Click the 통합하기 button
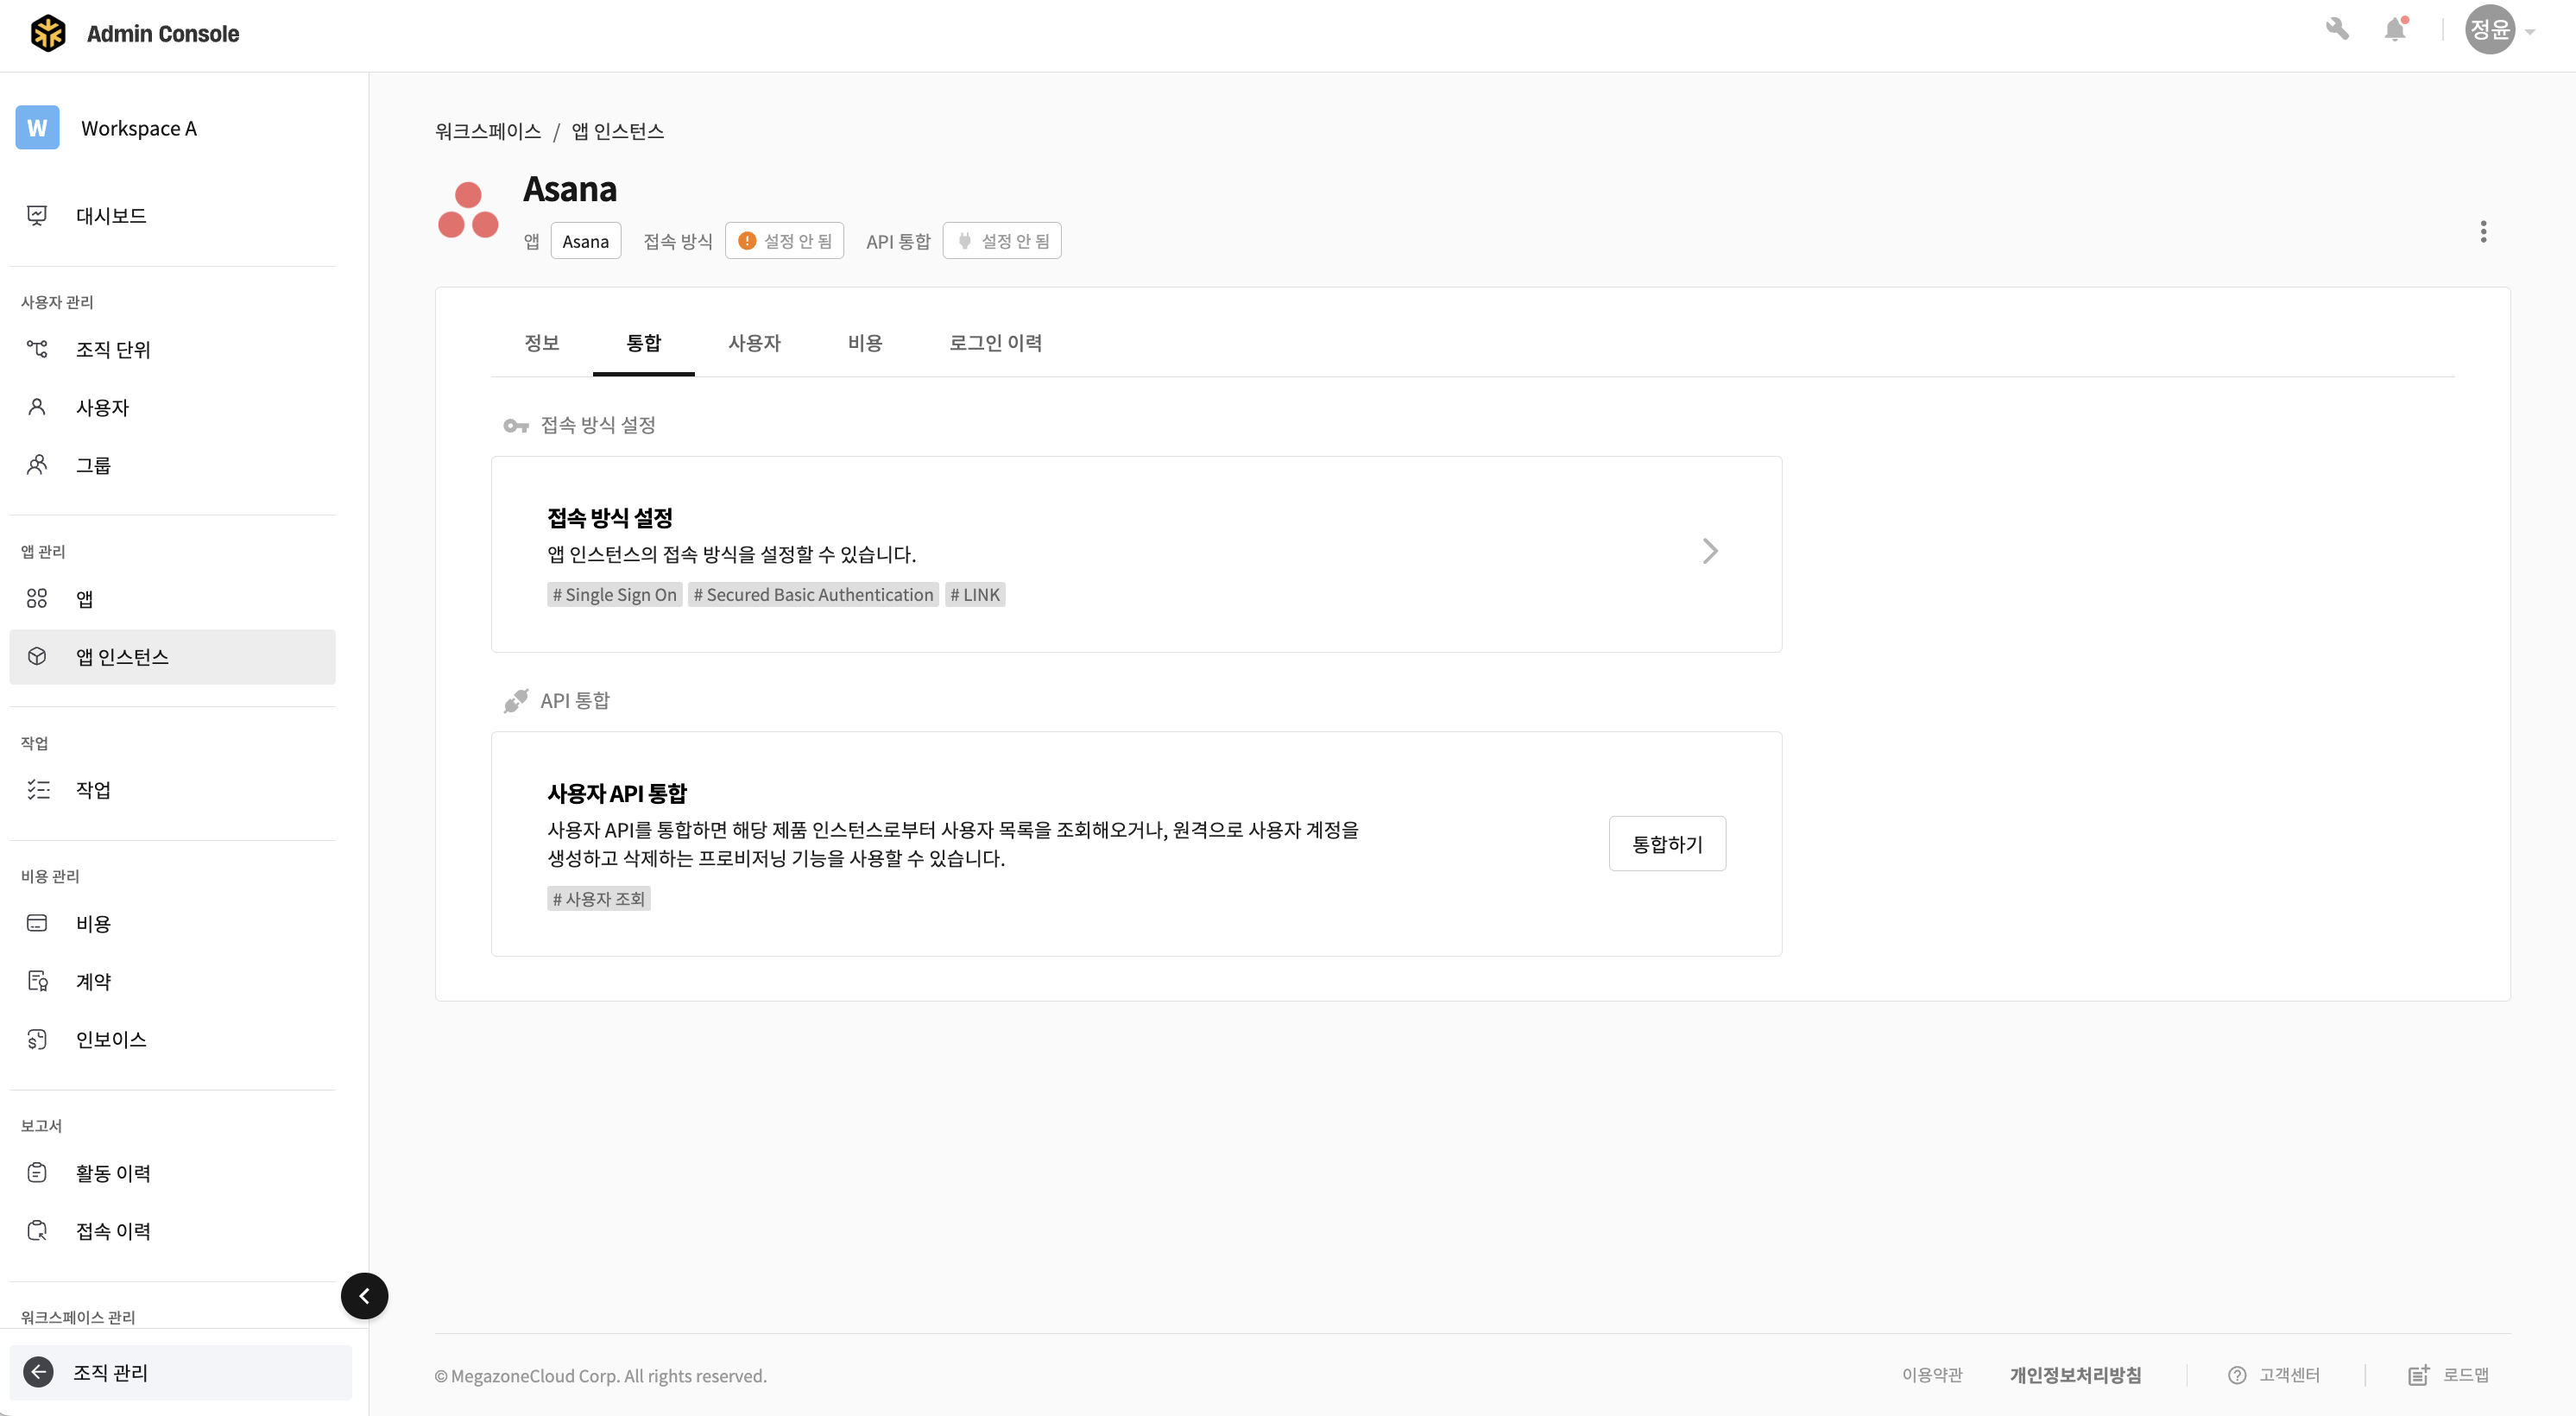 coord(1666,844)
